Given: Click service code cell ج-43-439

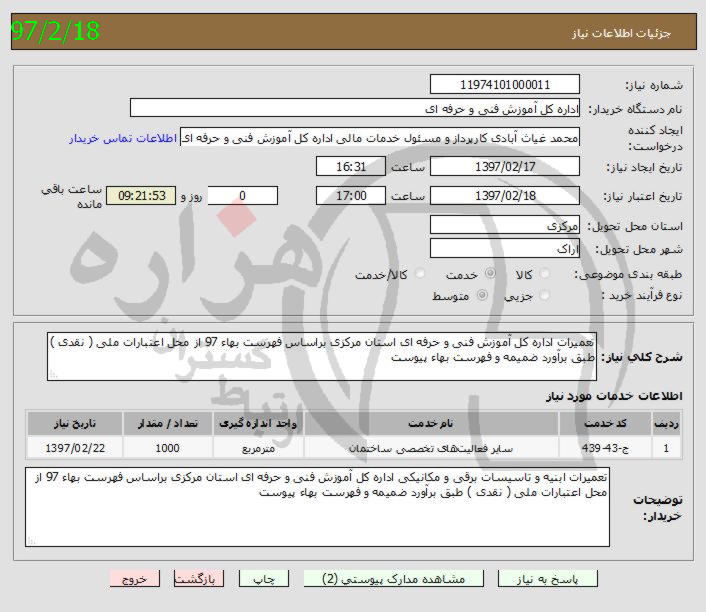Looking at the screenshot, I should point(605,448).
